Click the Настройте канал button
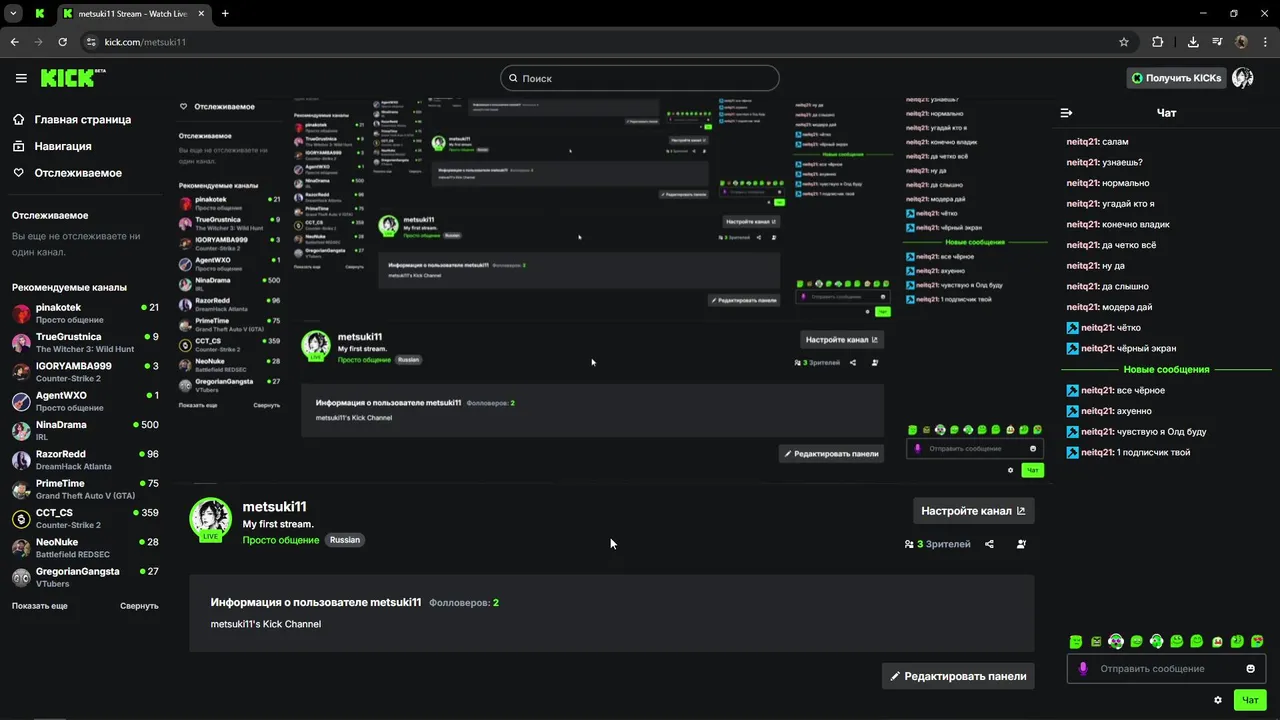 (x=973, y=511)
